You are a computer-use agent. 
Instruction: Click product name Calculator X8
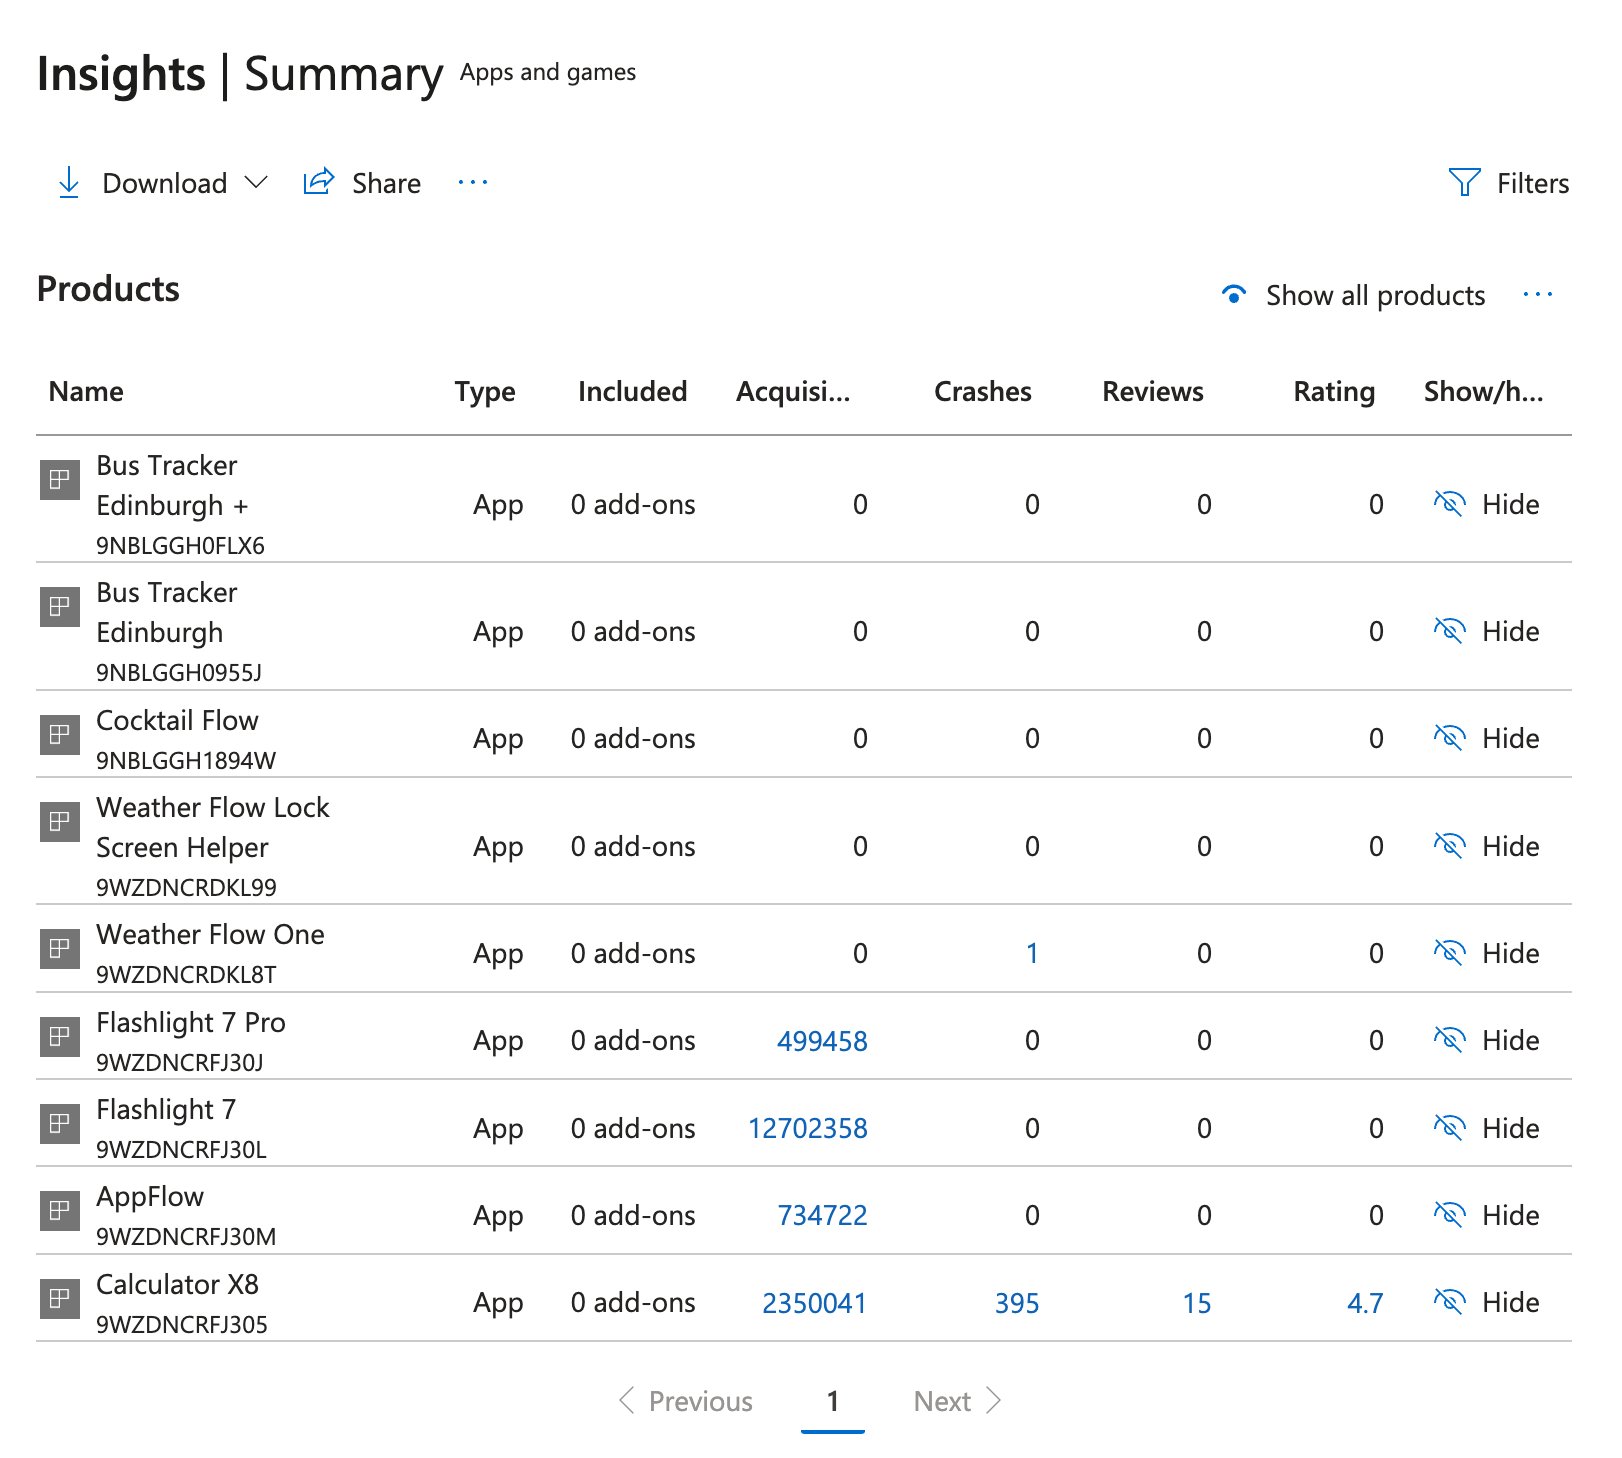(177, 1284)
